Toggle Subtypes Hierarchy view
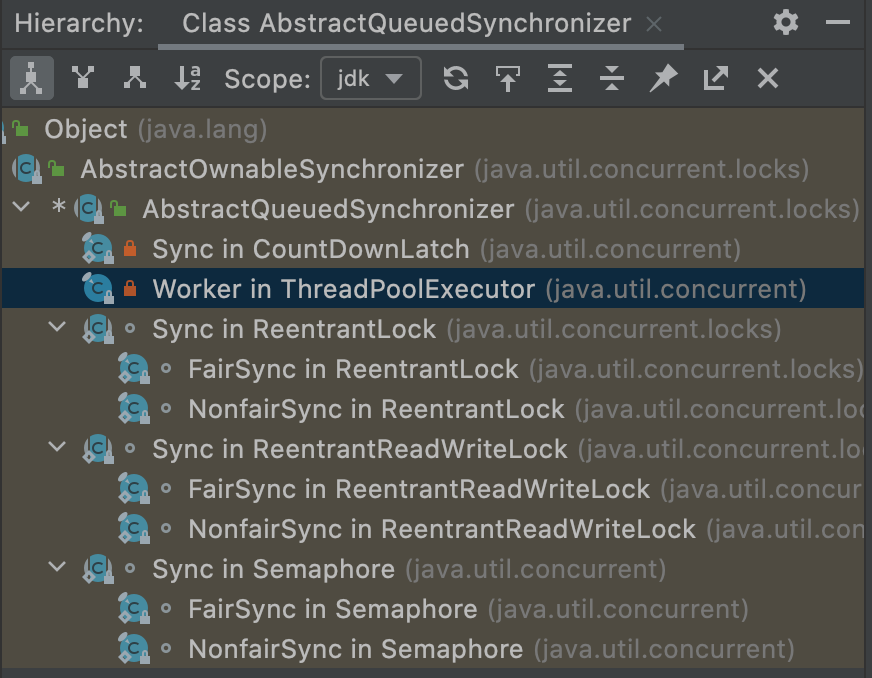 point(135,78)
